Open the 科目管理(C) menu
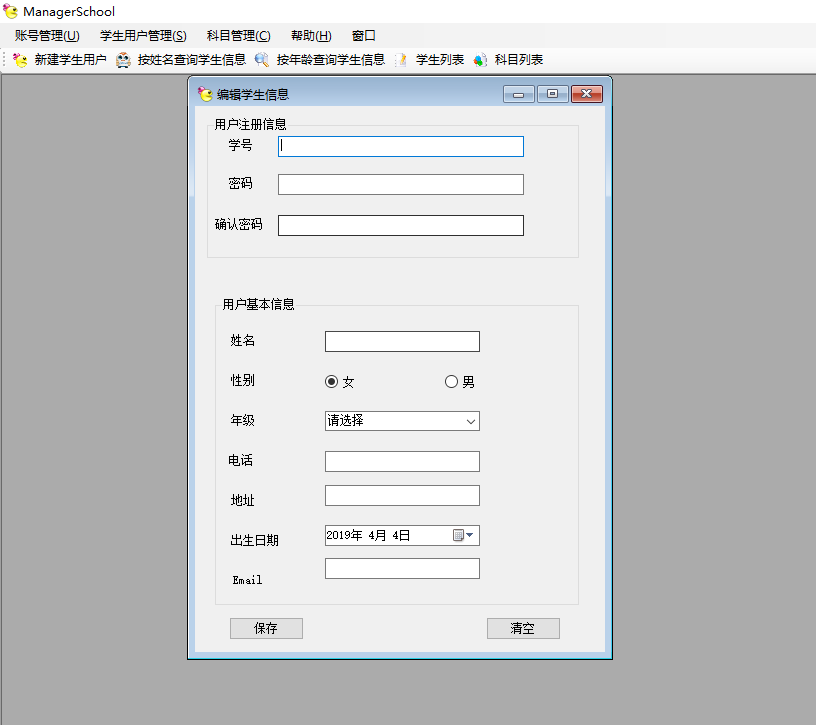Image resolution: width=816 pixels, height=725 pixels. (238, 36)
